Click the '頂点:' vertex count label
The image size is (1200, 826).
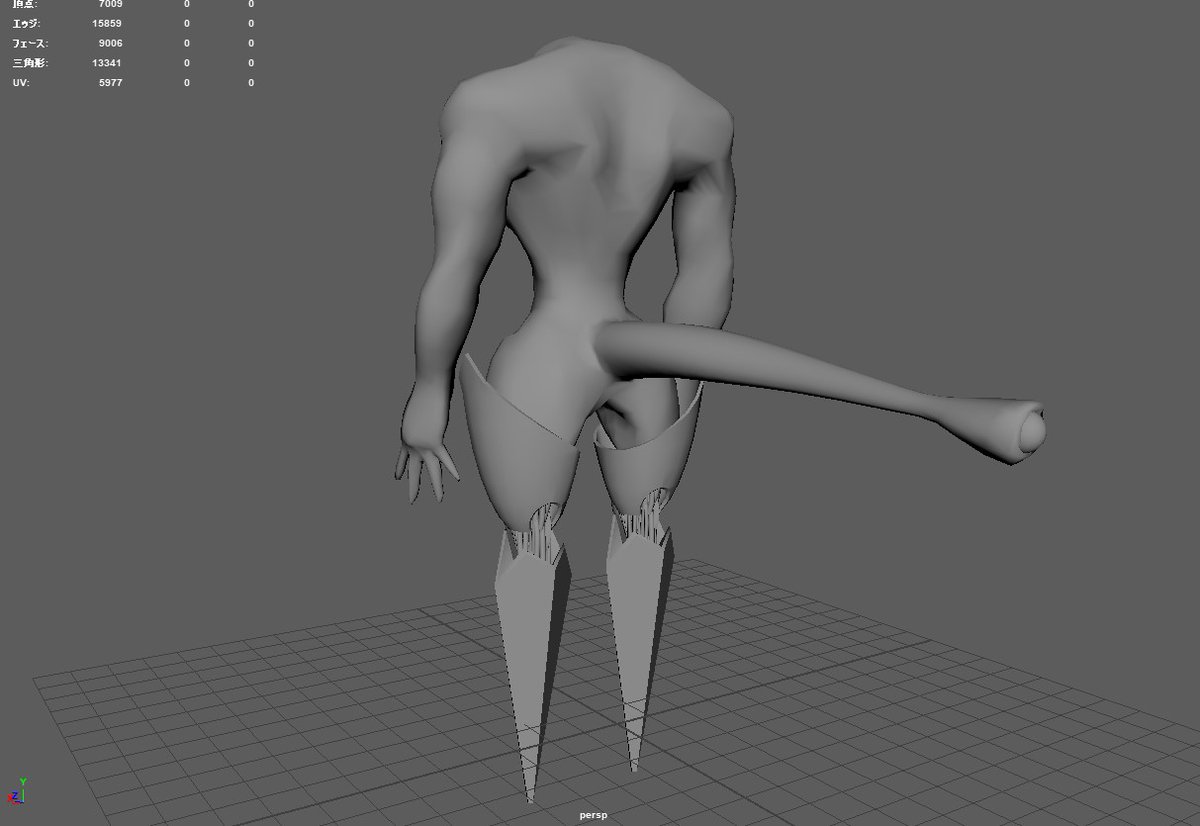[25, 4]
